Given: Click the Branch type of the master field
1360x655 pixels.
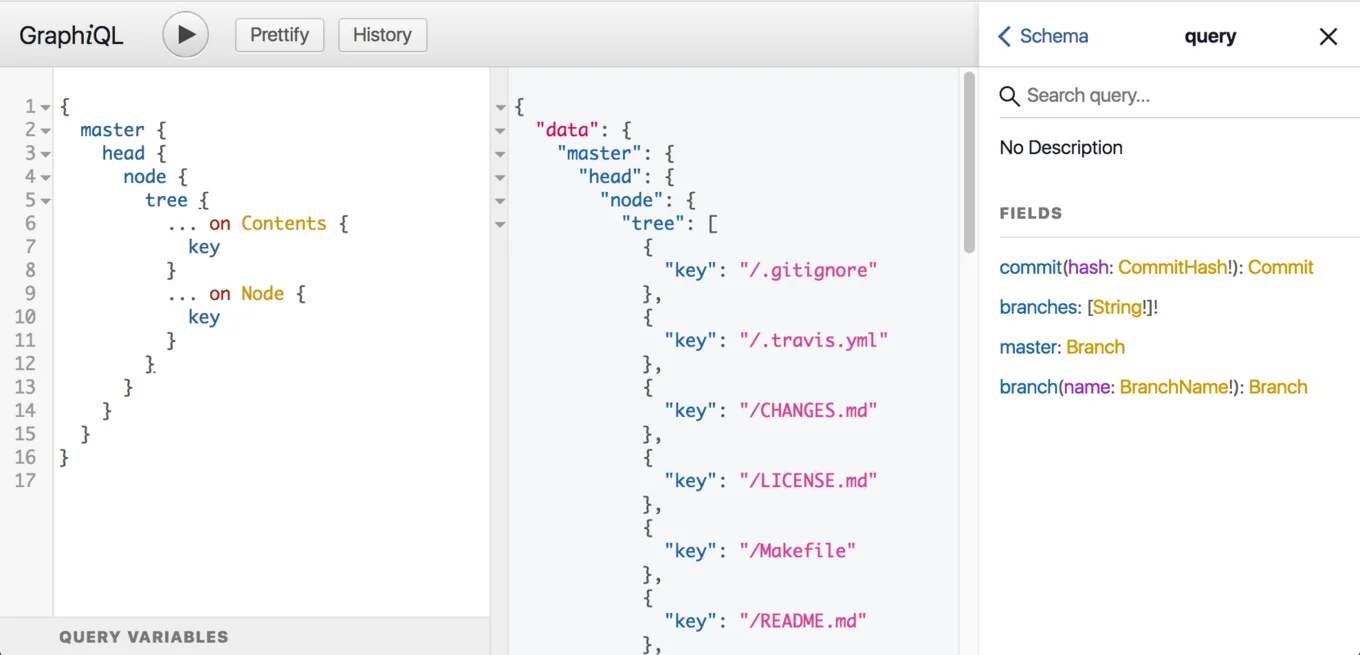Looking at the screenshot, I should click(x=1096, y=347).
